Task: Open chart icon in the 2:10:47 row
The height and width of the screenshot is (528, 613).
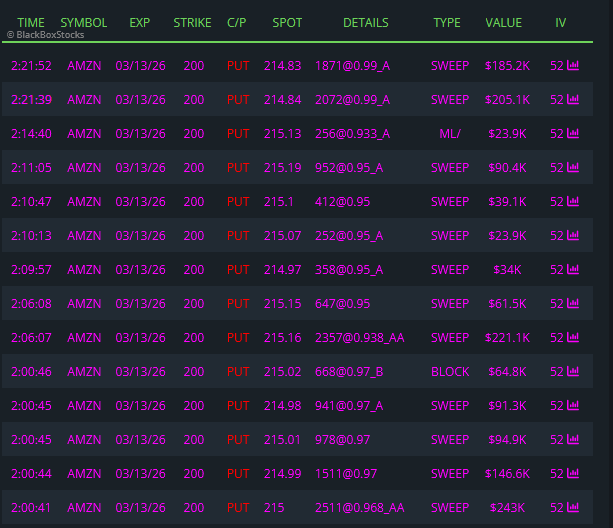Action: (573, 201)
